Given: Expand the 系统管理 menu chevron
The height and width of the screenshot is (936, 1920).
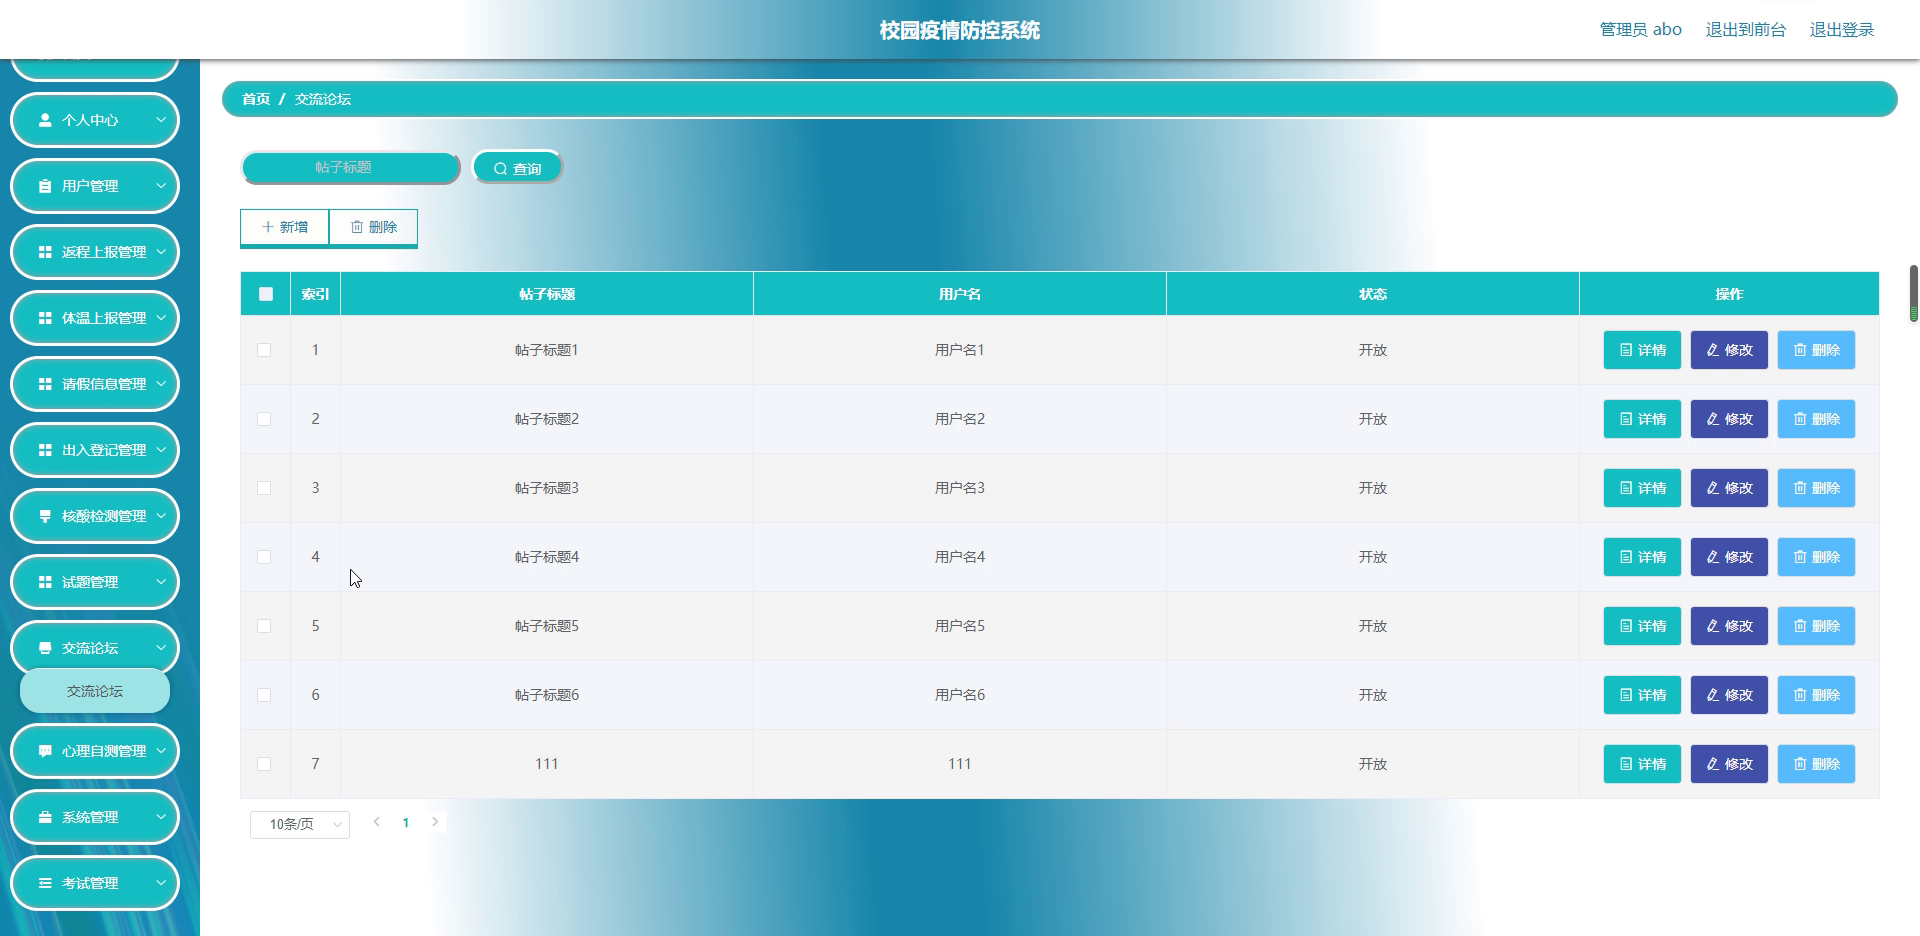Looking at the screenshot, I should point(161,817).
